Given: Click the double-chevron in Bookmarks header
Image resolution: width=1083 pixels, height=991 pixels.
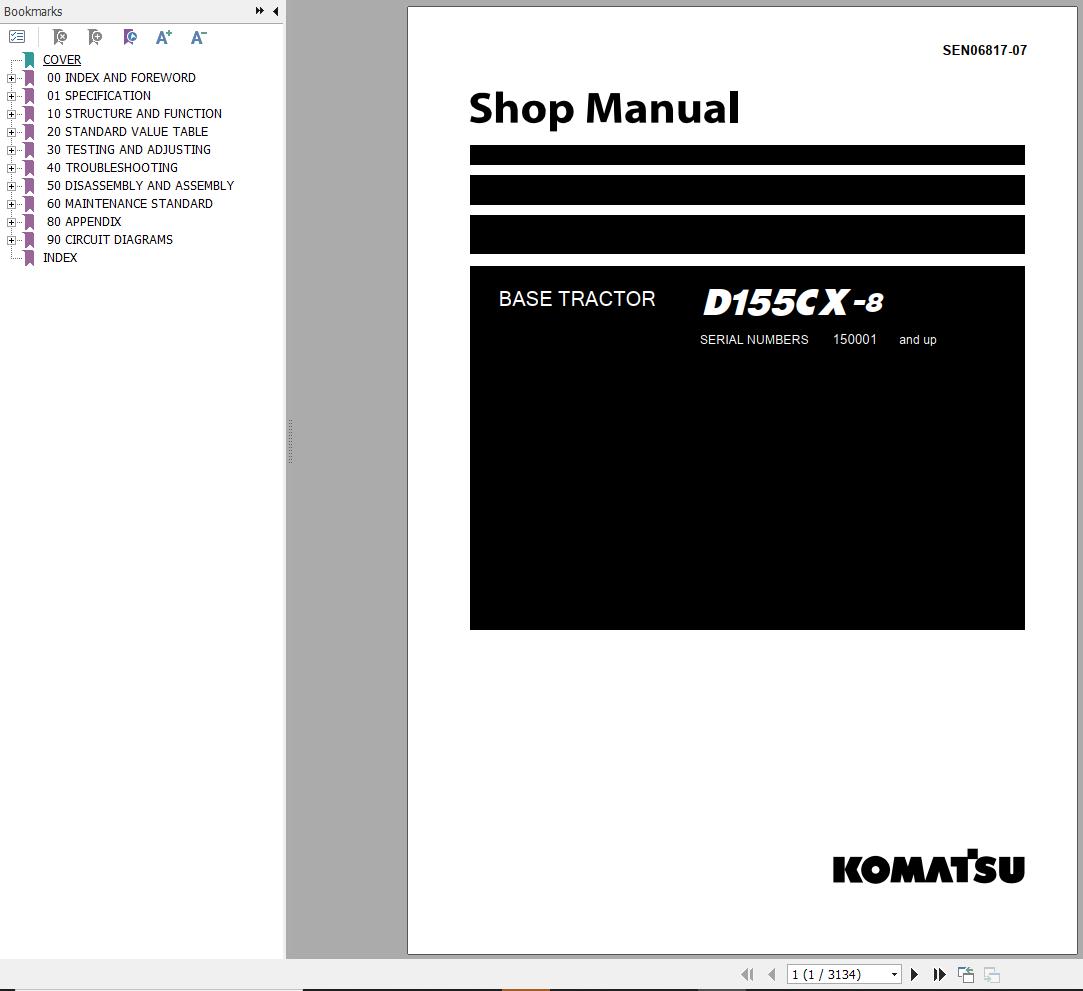Looking at the screenshot, I should coord(259,11).
